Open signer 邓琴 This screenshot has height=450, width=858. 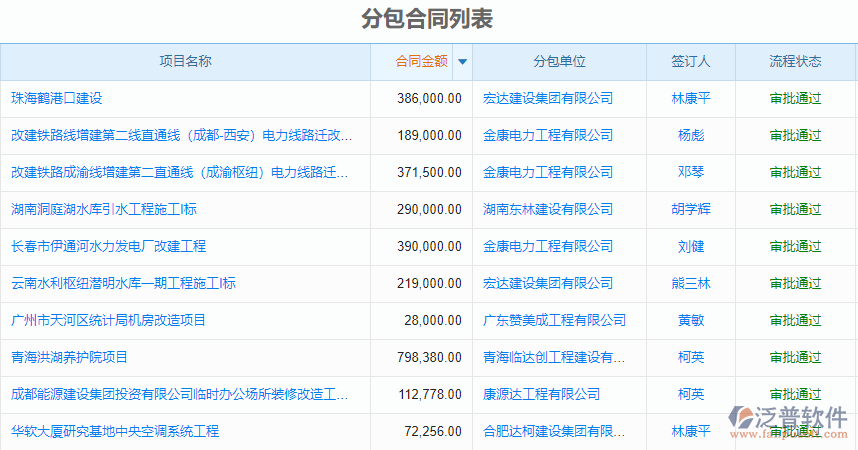[691, 172]
